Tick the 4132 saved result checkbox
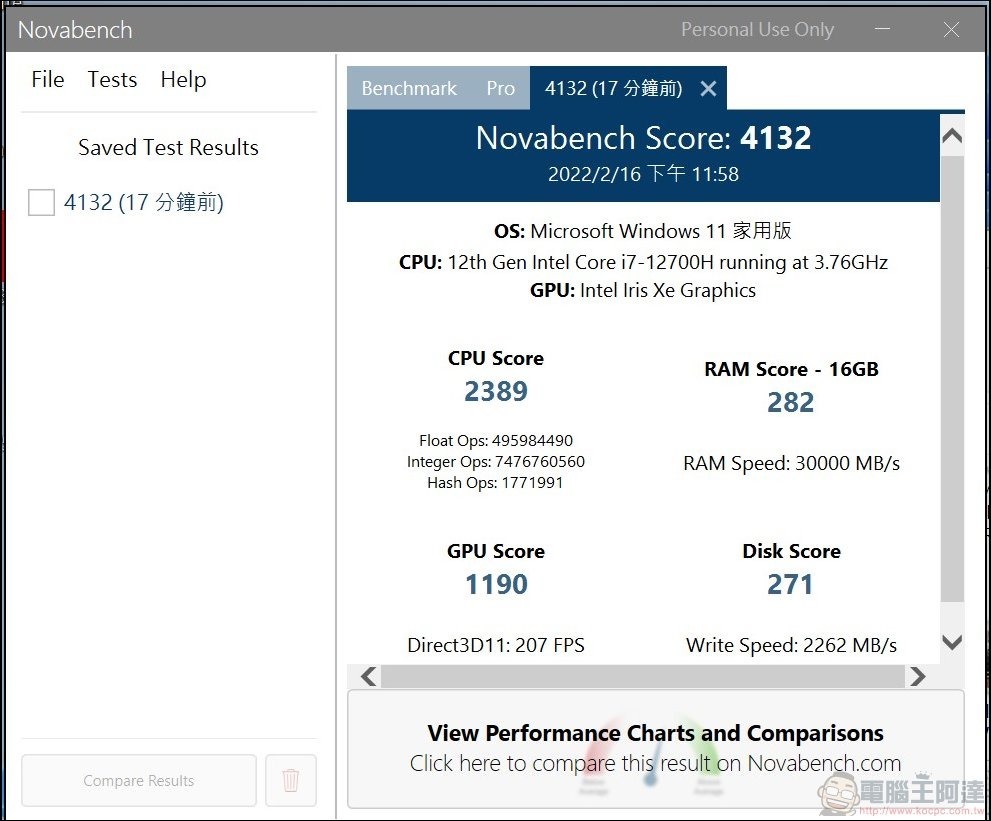The width and height of the screenshot is (991, 821). point(41,203)
